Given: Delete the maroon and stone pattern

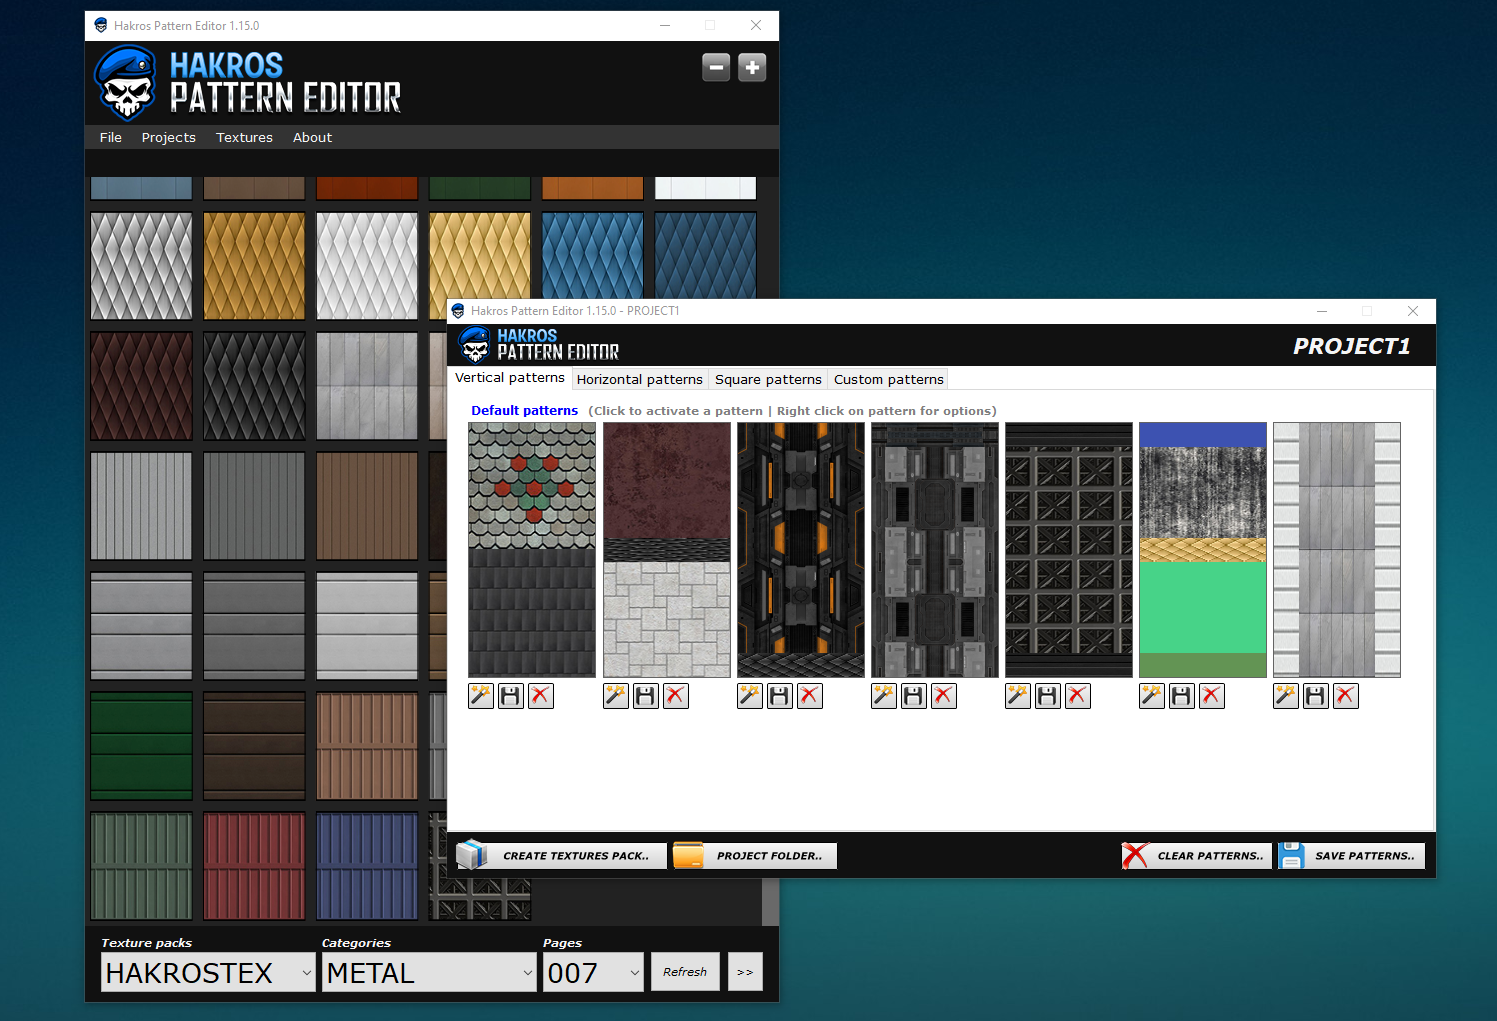Looking at the screenshot, I should coord(676,696).
